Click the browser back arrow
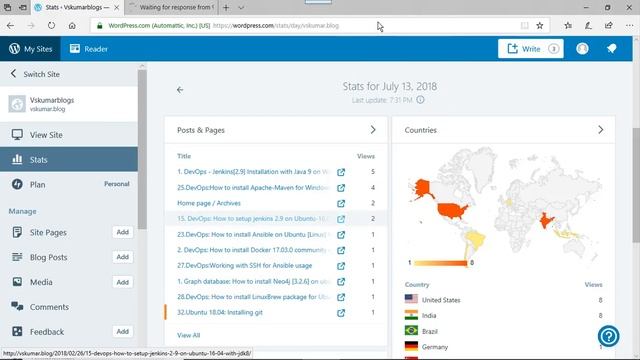The image size is (640, 360). point(11,26)
